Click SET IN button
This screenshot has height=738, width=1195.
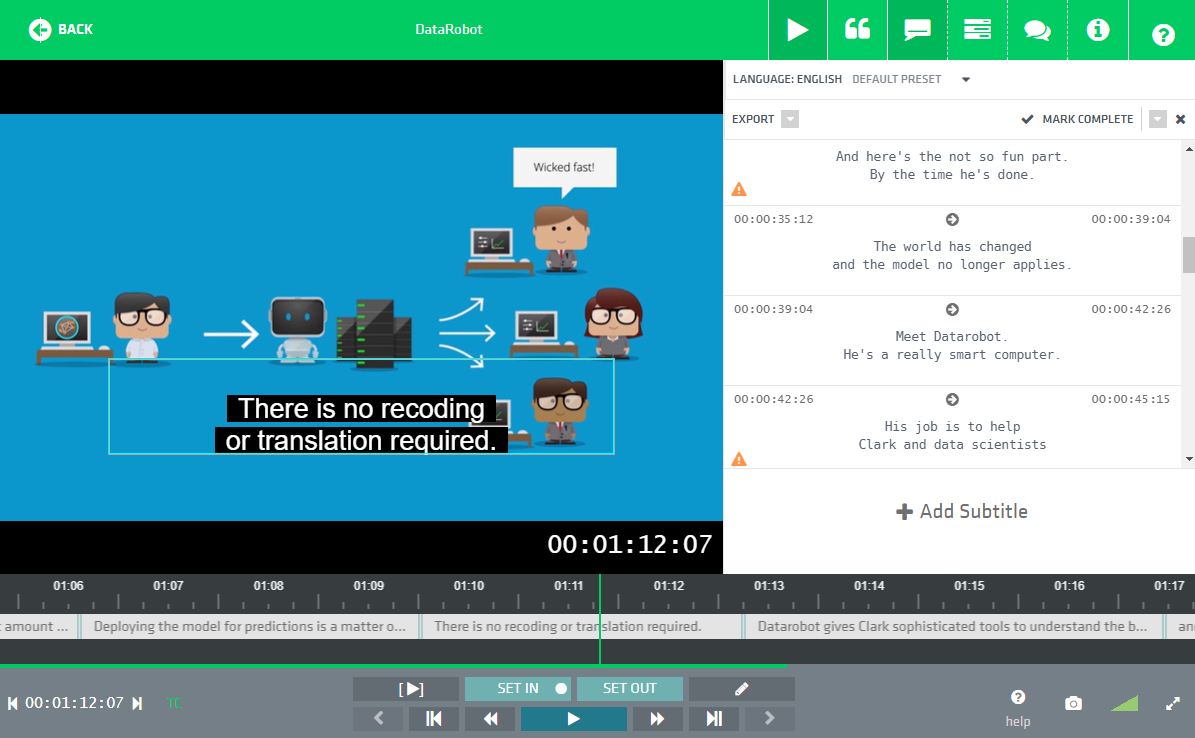coord(517,688)
